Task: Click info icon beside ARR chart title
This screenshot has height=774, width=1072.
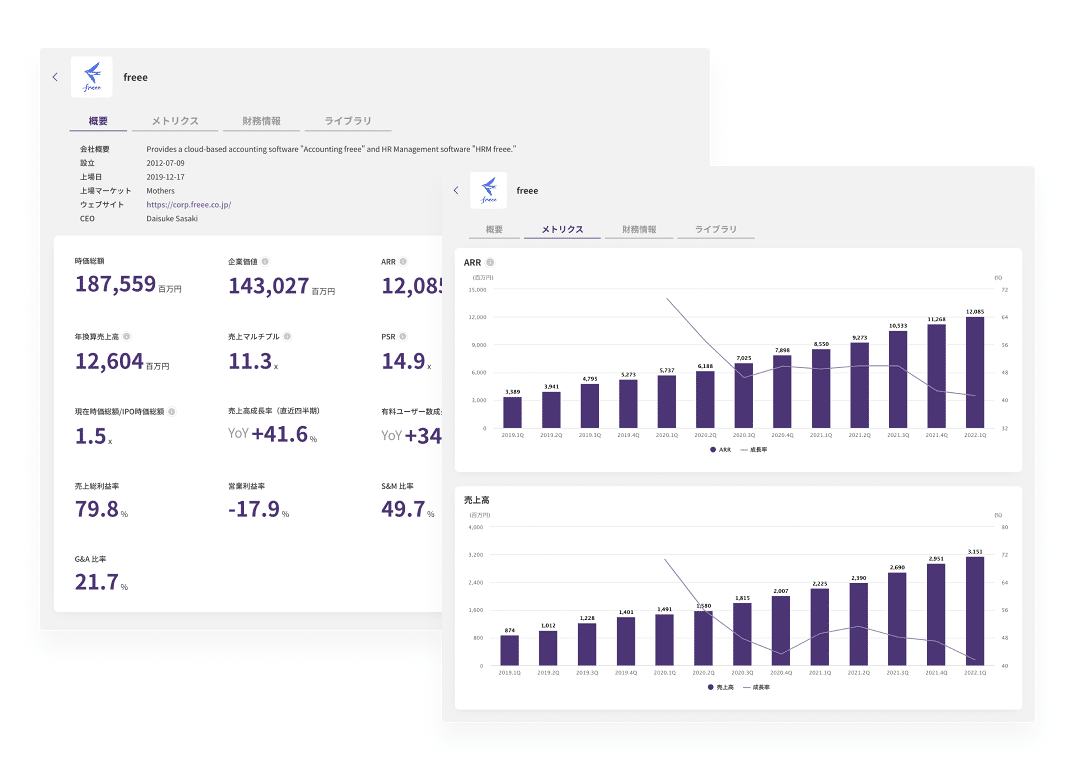Action: pyautogui.click(x=490, y=263)
